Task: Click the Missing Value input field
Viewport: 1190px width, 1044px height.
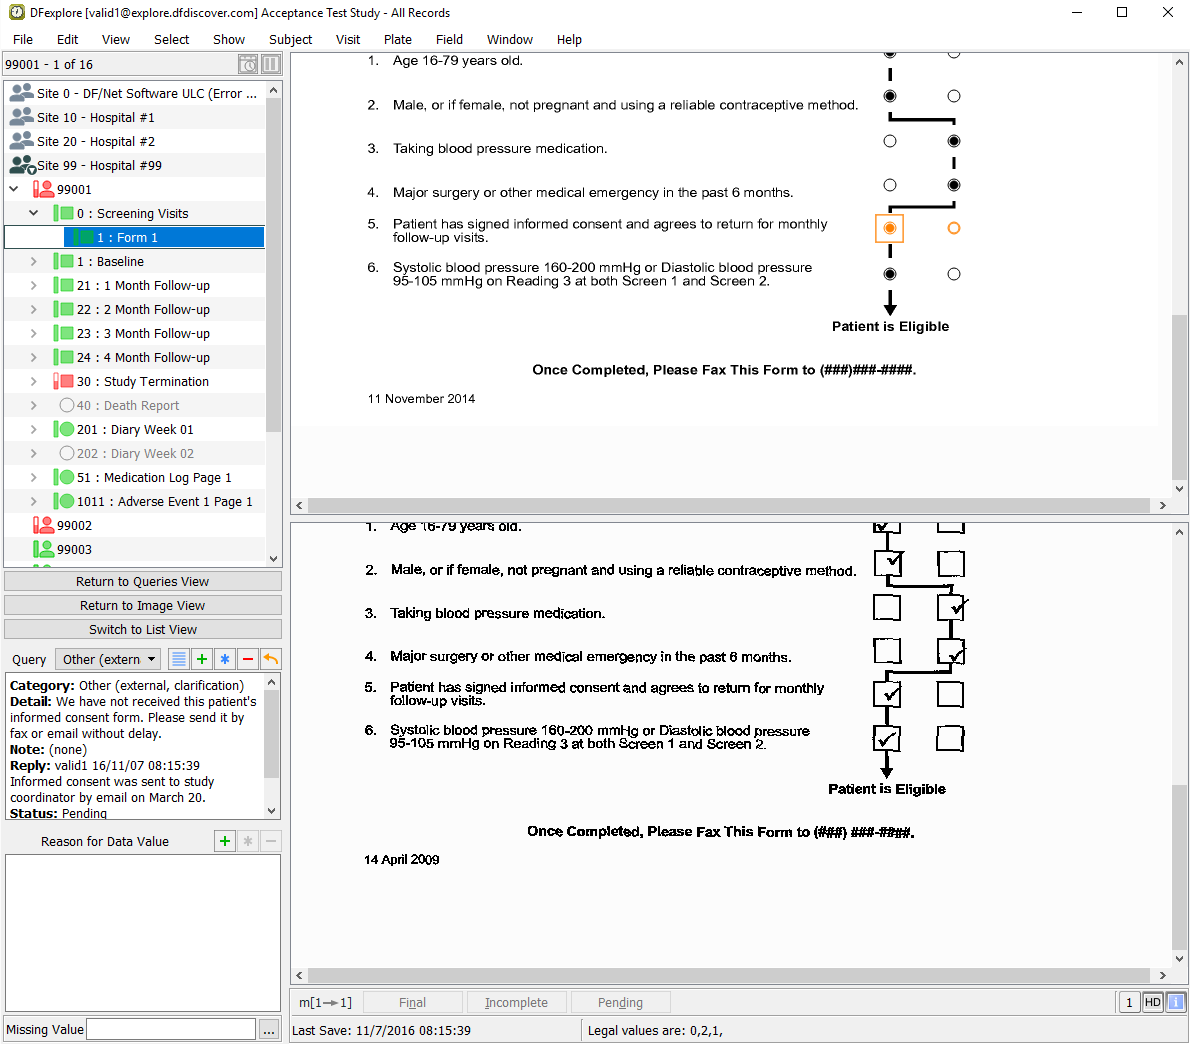Action: [x=171, y=1029]
